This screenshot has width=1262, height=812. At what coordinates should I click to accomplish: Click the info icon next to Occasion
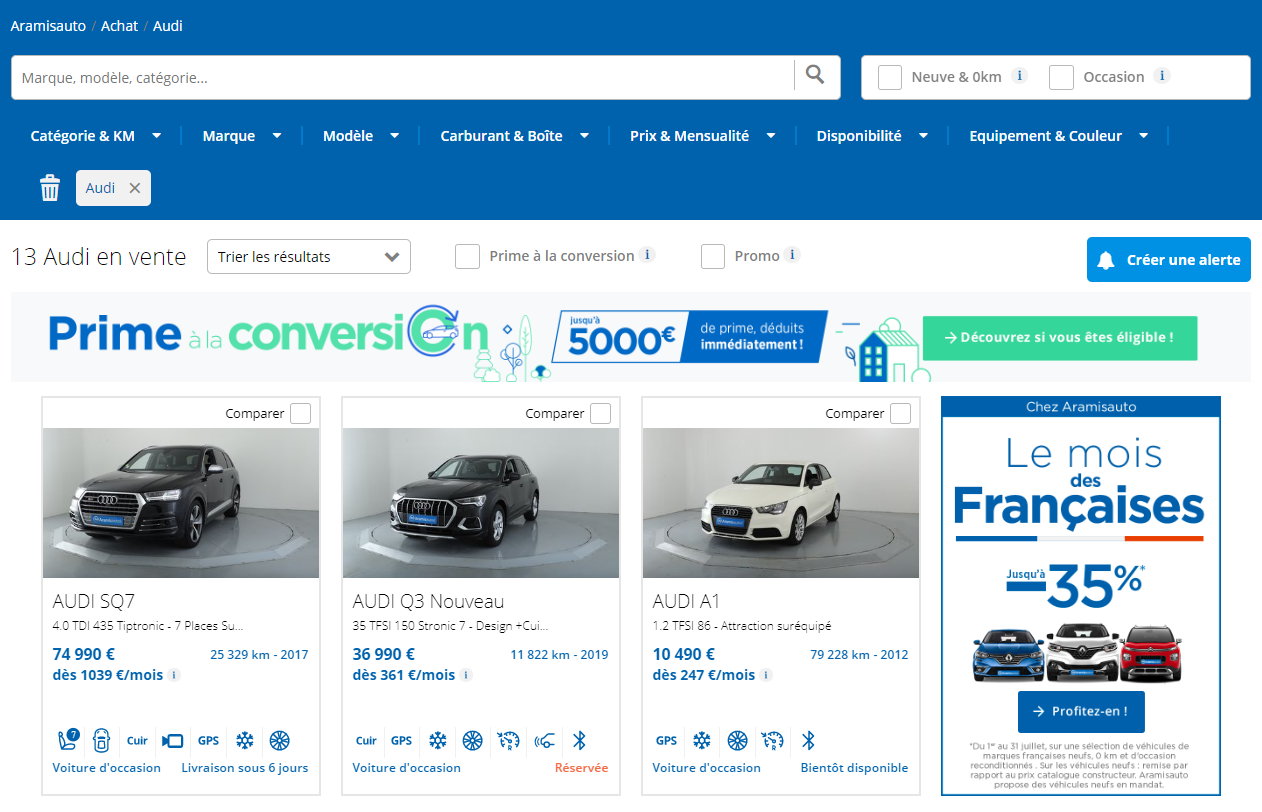1161,76
